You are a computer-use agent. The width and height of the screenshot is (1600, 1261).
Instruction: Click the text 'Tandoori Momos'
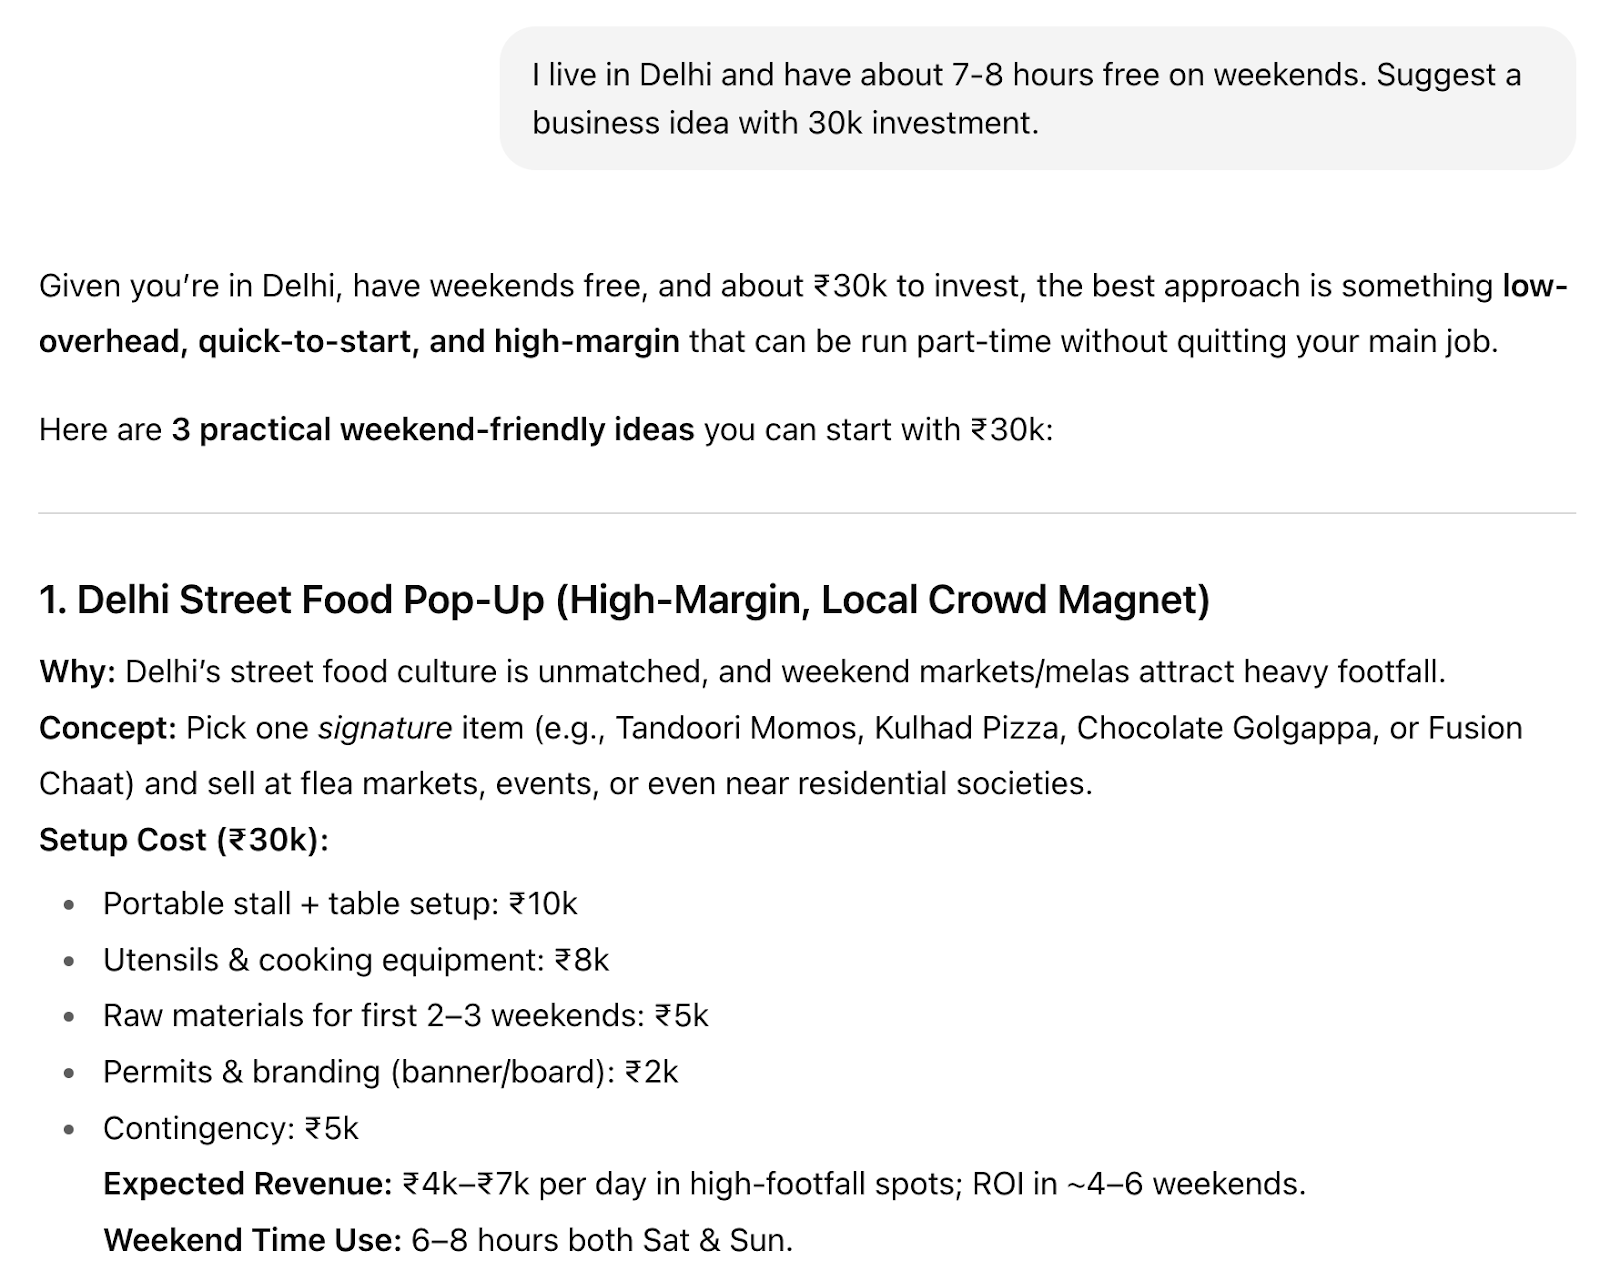(737, 728)
